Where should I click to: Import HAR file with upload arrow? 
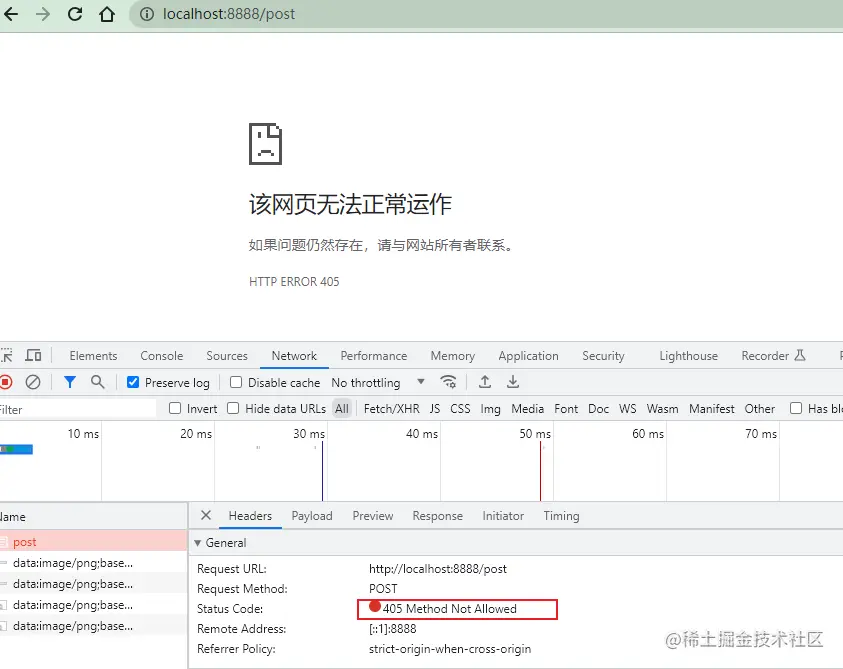coord(484,382)
